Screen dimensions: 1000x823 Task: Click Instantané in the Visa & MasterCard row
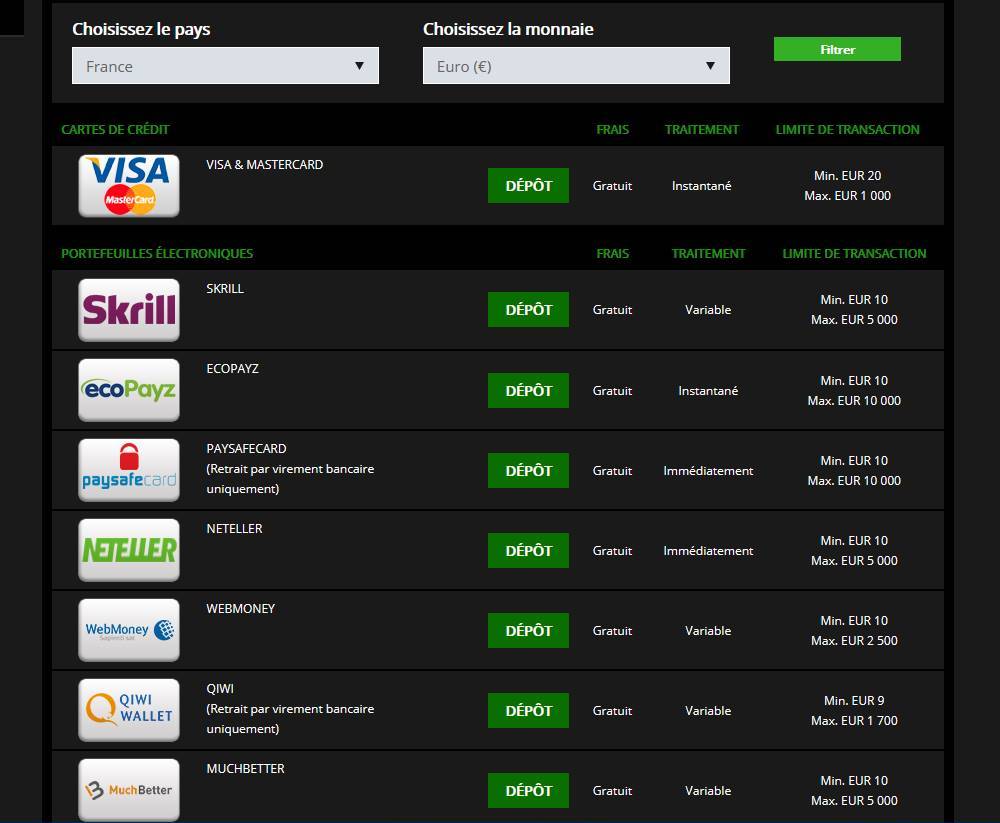tap(702, 186)
